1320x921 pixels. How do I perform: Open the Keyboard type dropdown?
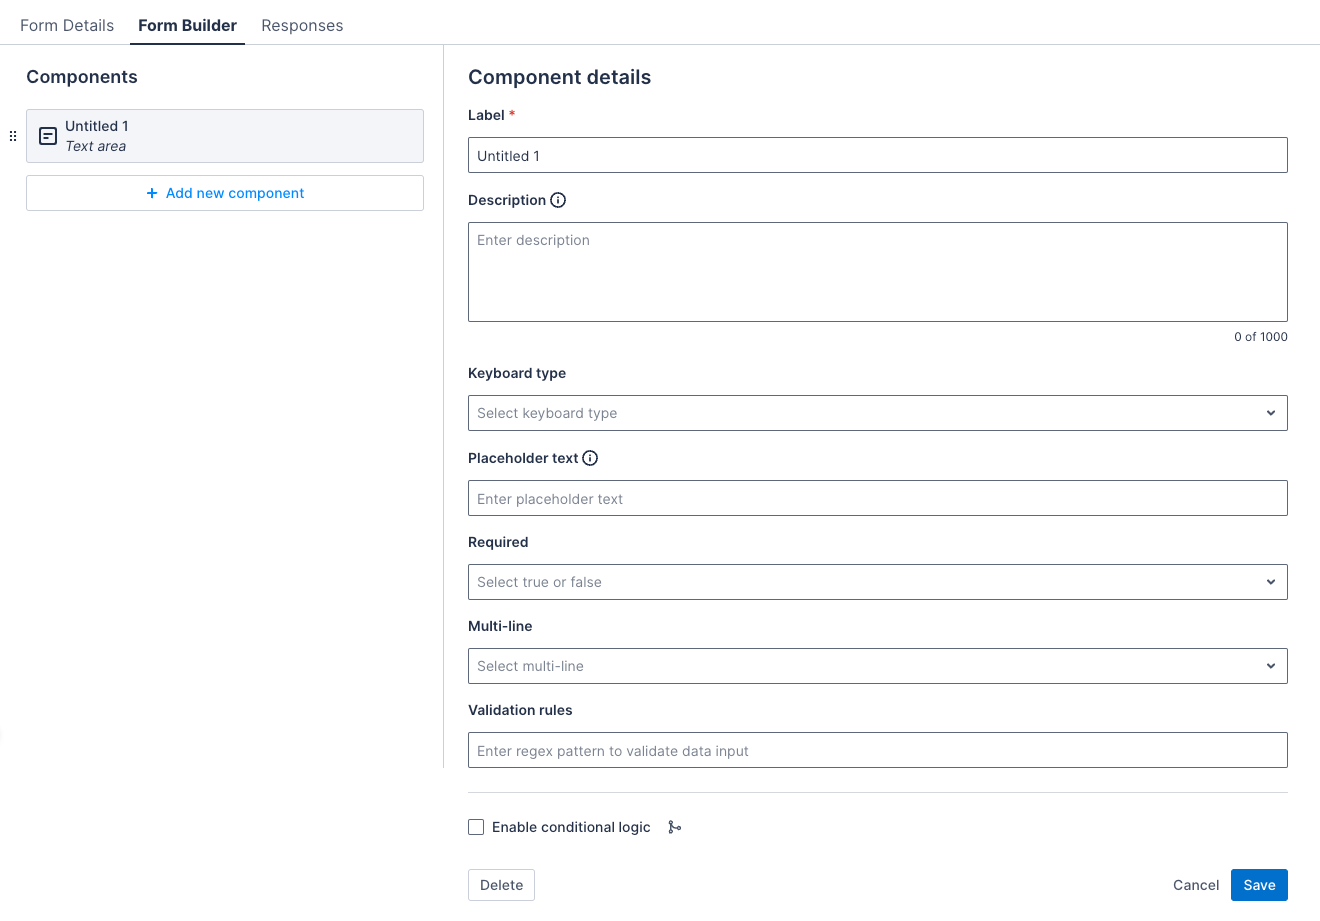click(877, 413)
